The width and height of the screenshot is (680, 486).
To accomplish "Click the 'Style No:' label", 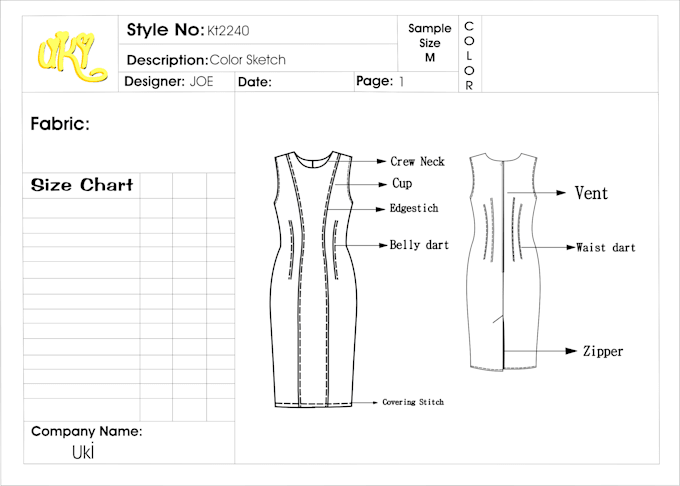I will coord(165,30).
